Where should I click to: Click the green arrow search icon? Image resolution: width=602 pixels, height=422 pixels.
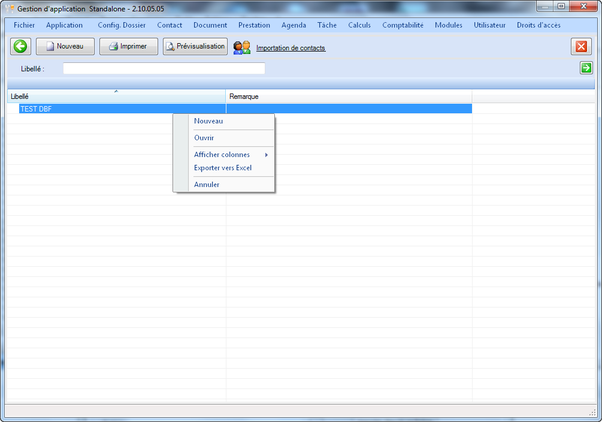point(586,68)
